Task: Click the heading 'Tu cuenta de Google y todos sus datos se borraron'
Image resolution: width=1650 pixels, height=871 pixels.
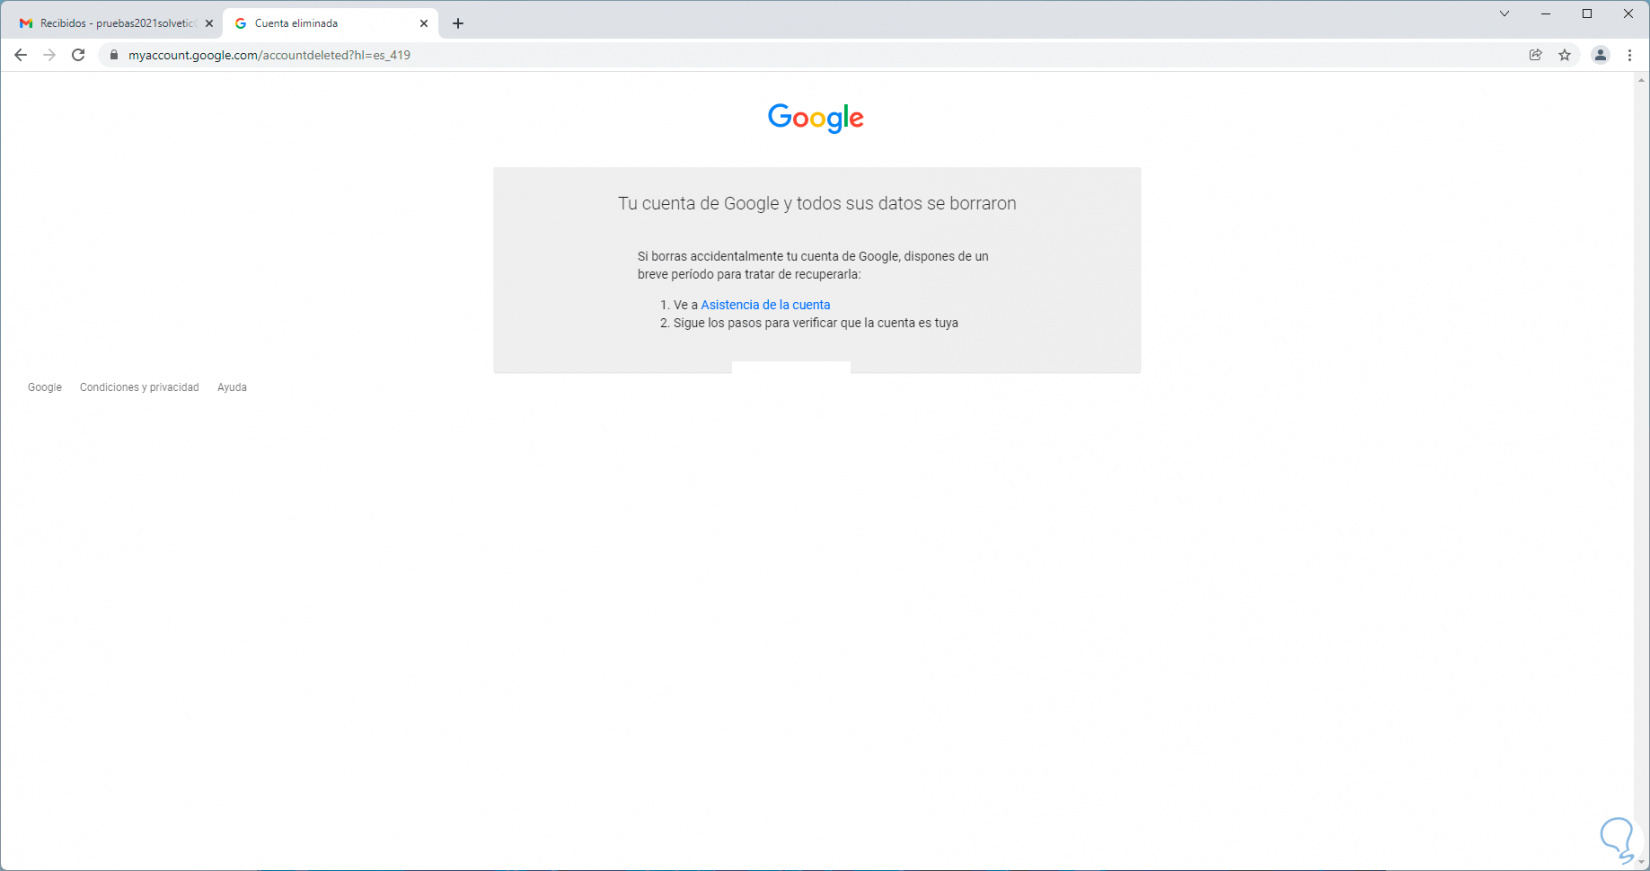Action: [817, 203]
